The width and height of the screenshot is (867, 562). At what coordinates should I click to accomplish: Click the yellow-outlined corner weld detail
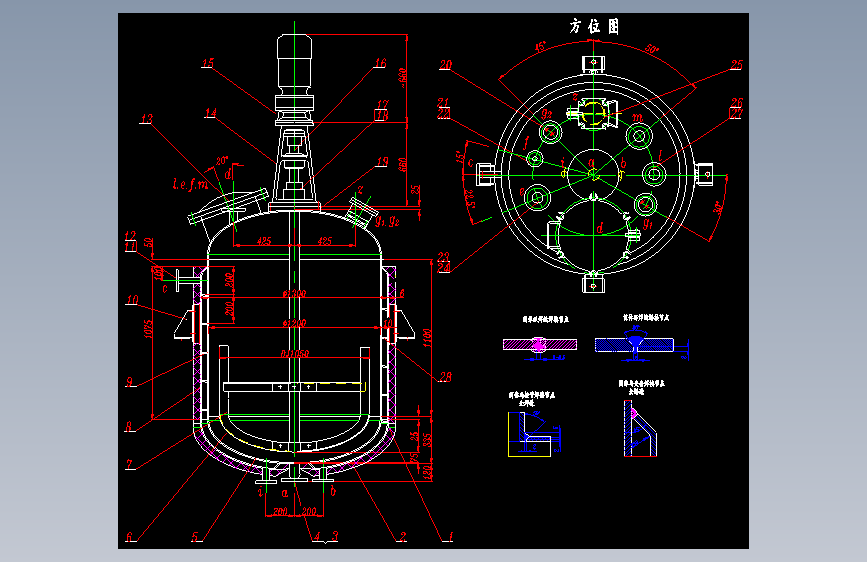[x=531, y=434]
